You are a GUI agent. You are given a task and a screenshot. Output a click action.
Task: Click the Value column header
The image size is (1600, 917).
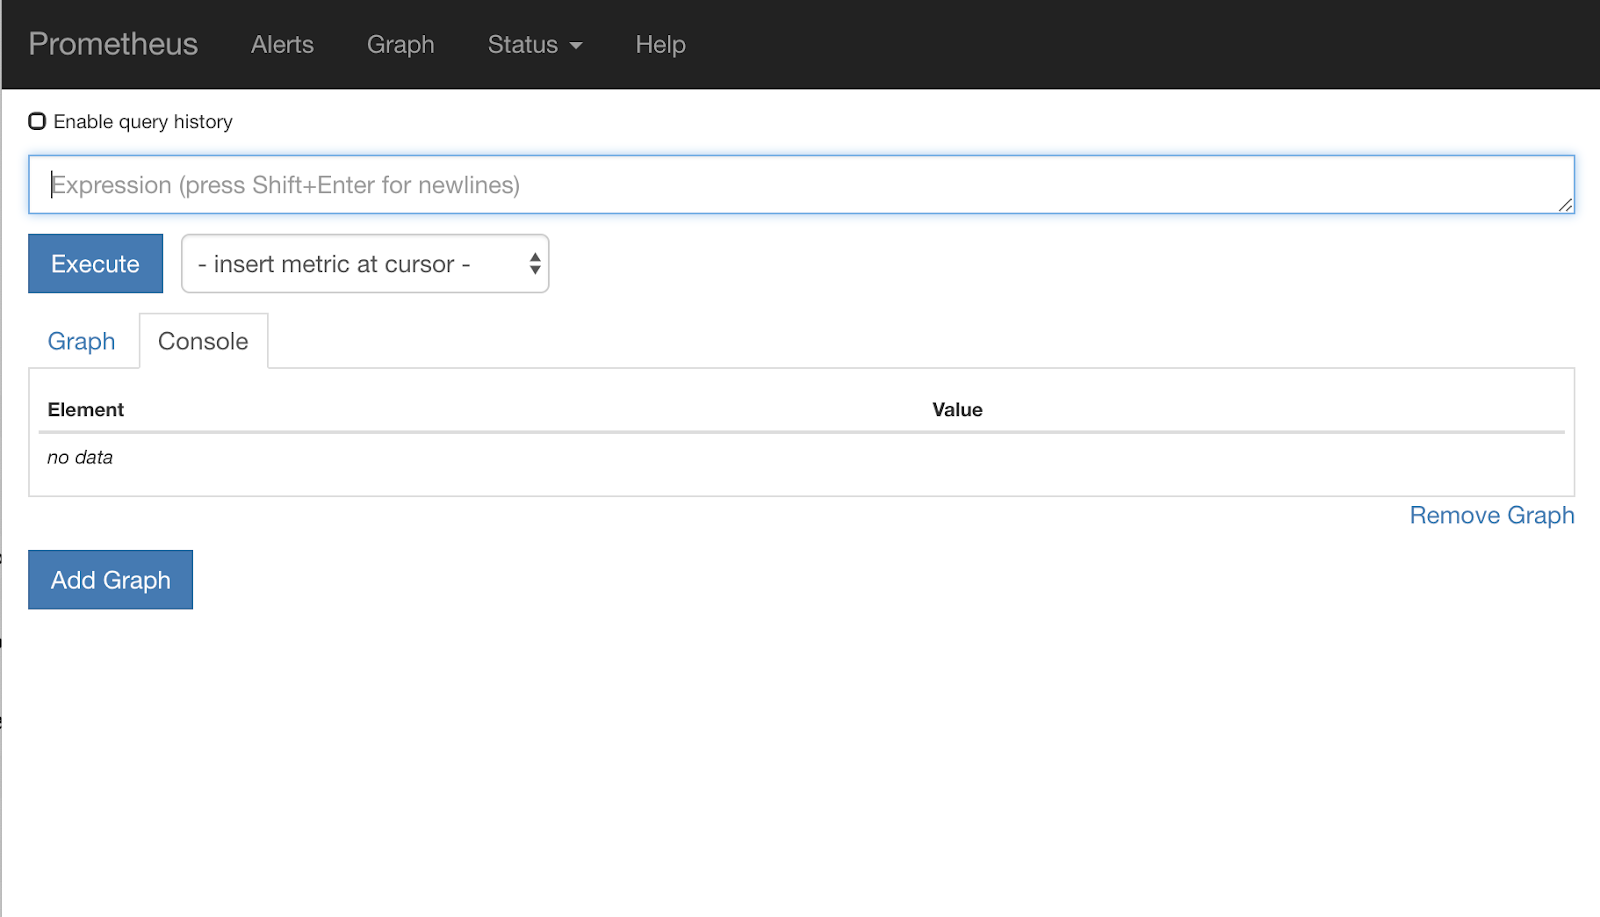[x=957, y=409]
